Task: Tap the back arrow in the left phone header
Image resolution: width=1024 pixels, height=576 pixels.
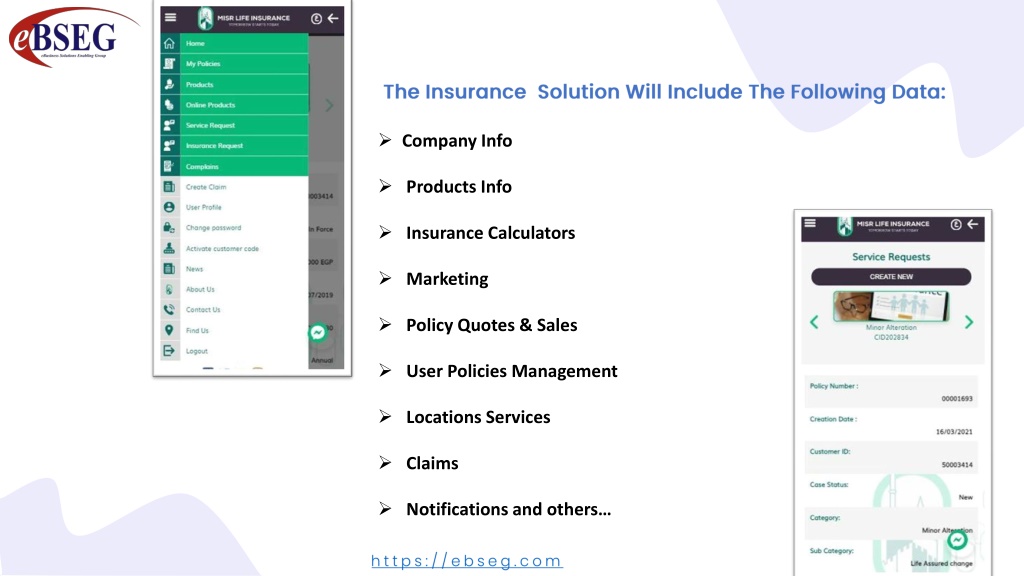Action: click(333, 18)
